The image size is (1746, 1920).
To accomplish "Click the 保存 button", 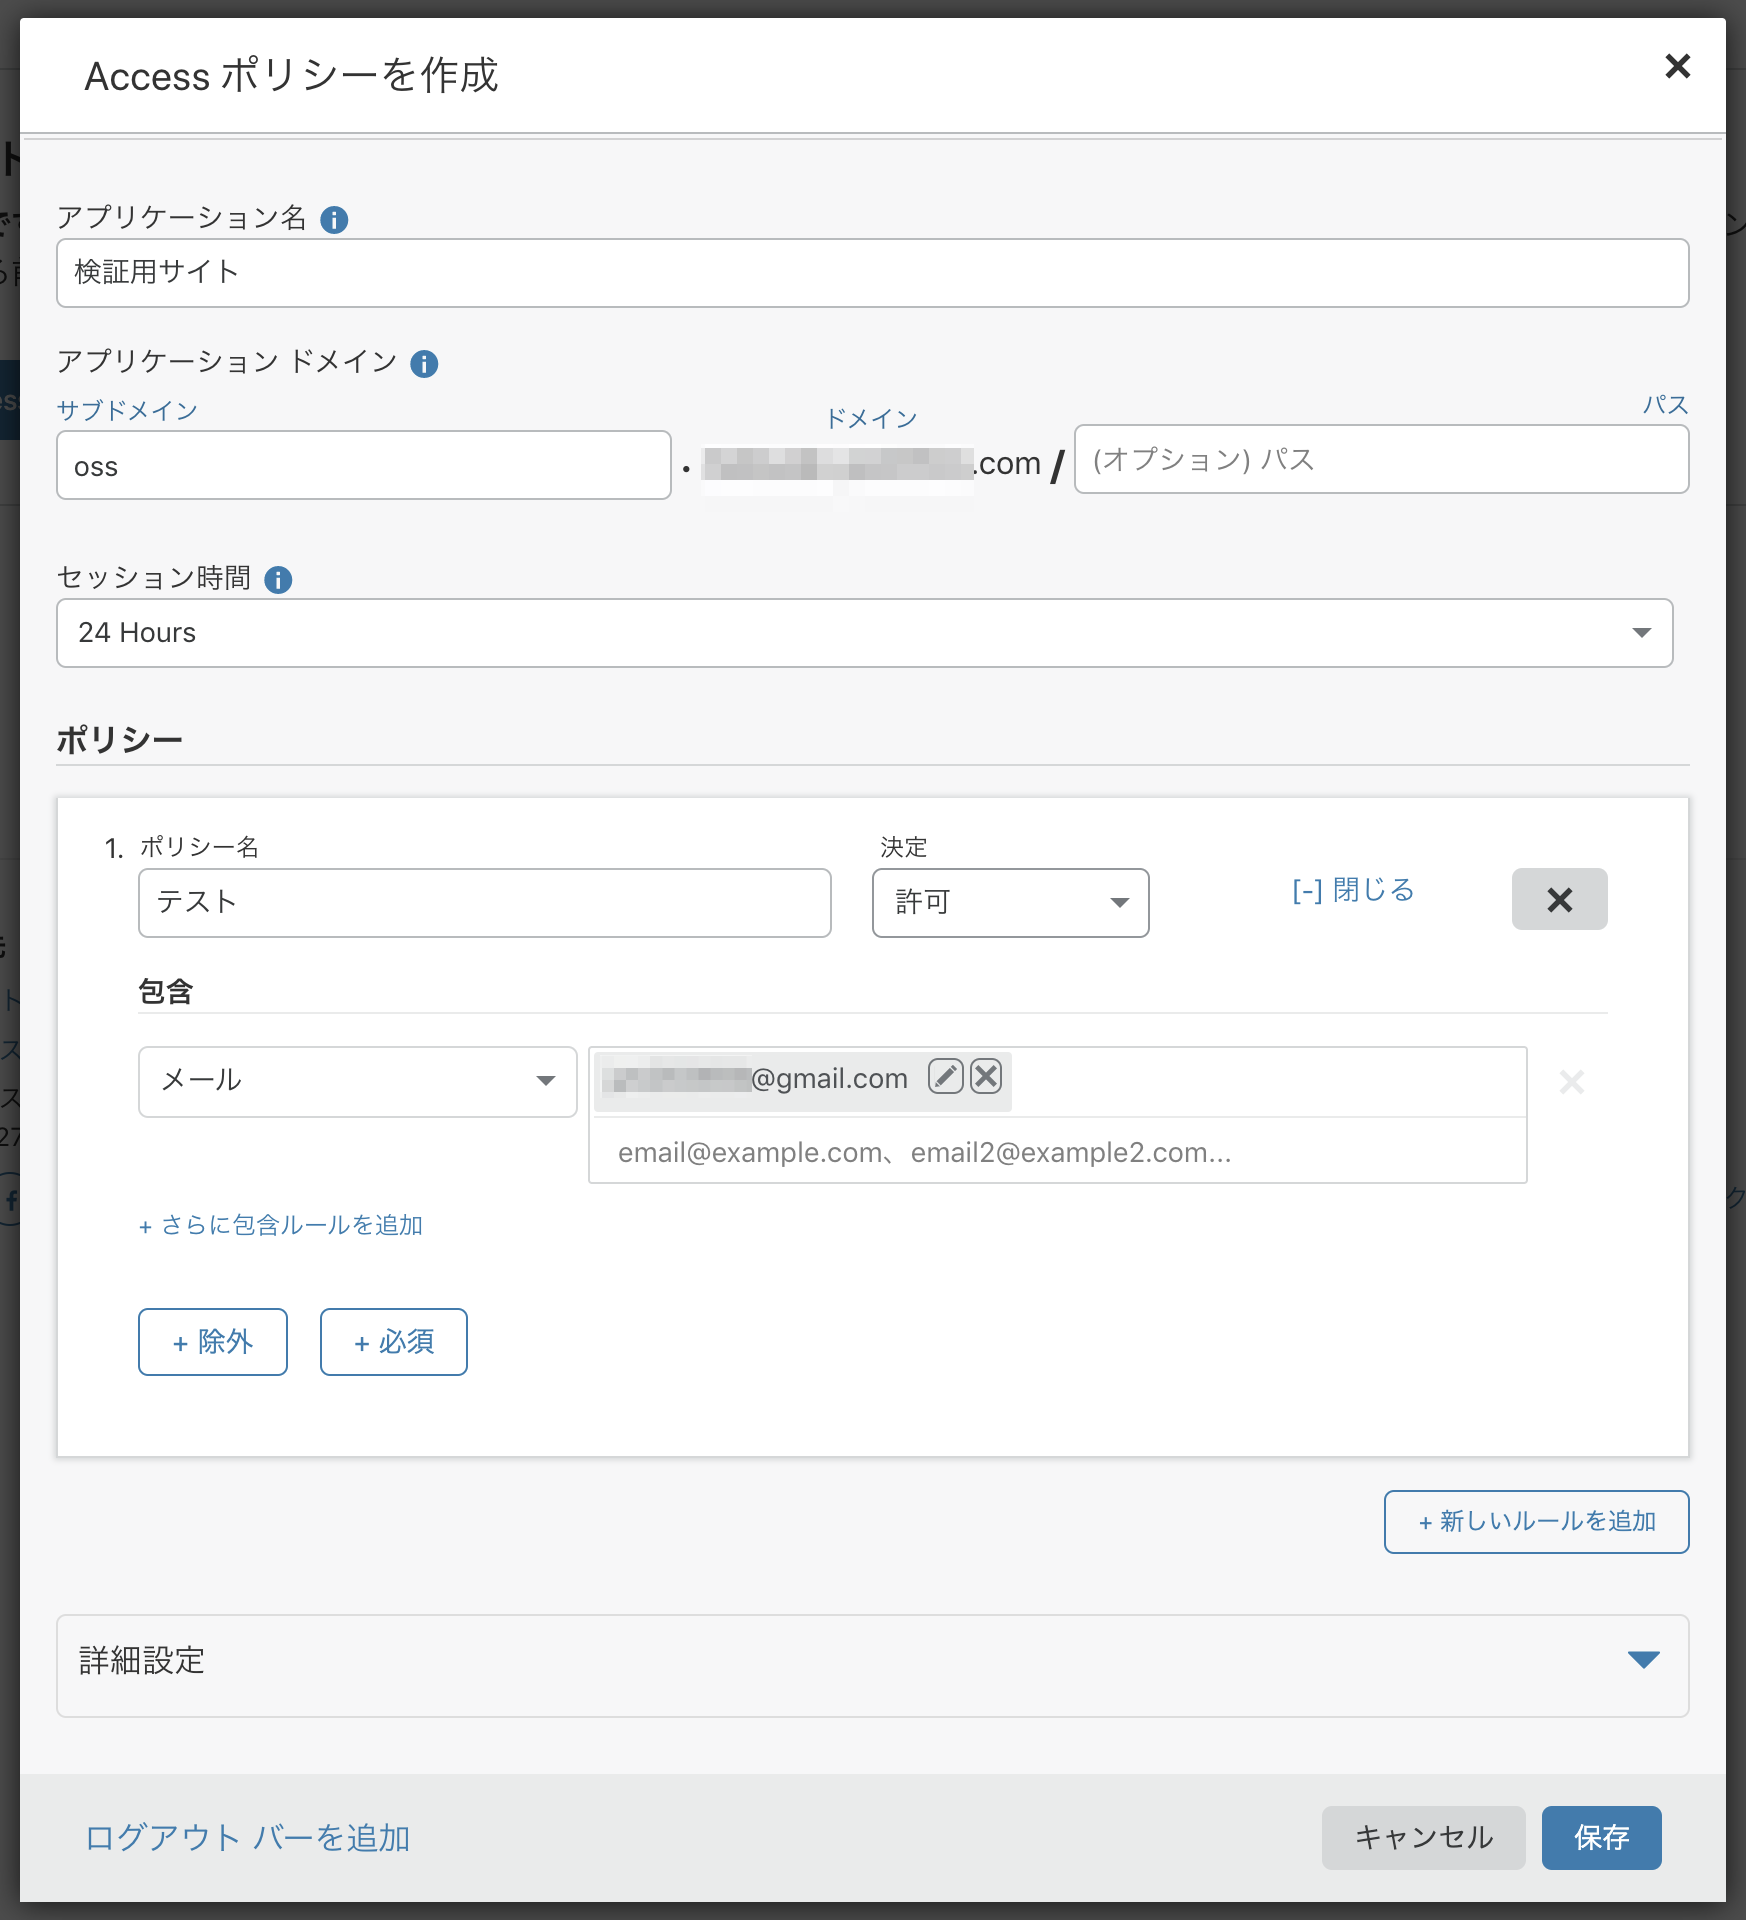I will click(x=1601, y=1837).
